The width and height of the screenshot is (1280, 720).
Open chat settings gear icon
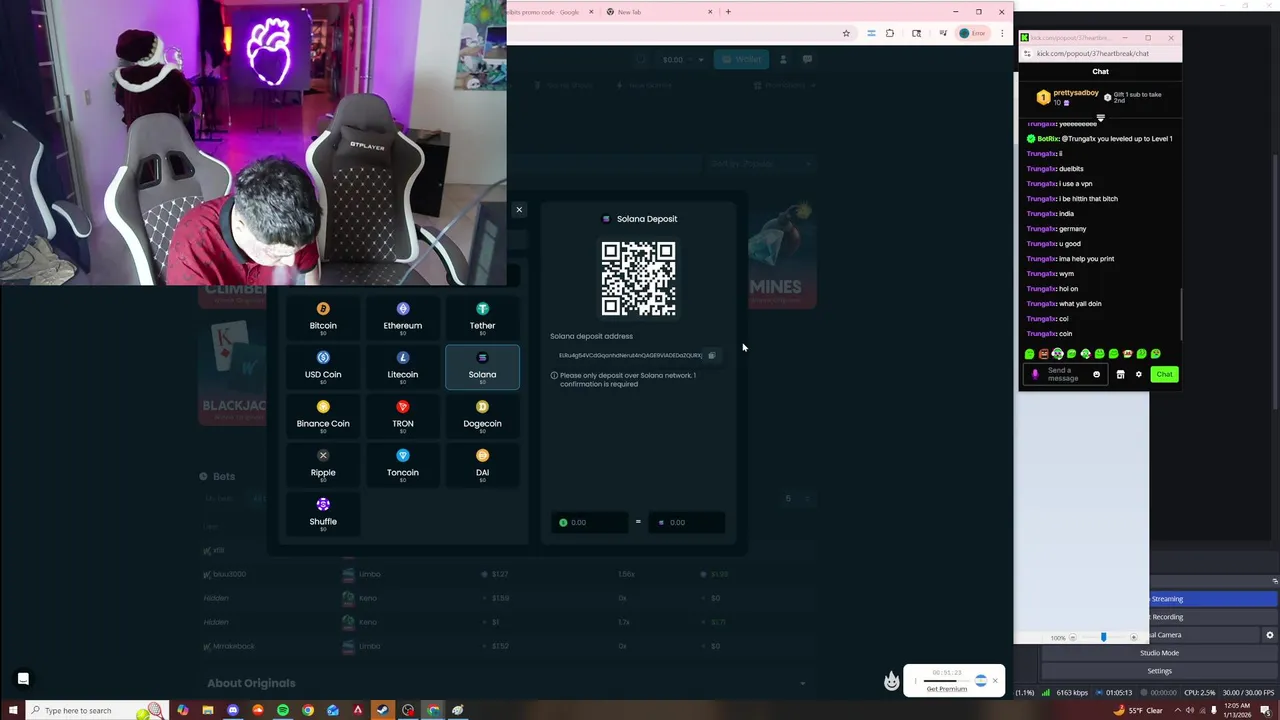1138,375
